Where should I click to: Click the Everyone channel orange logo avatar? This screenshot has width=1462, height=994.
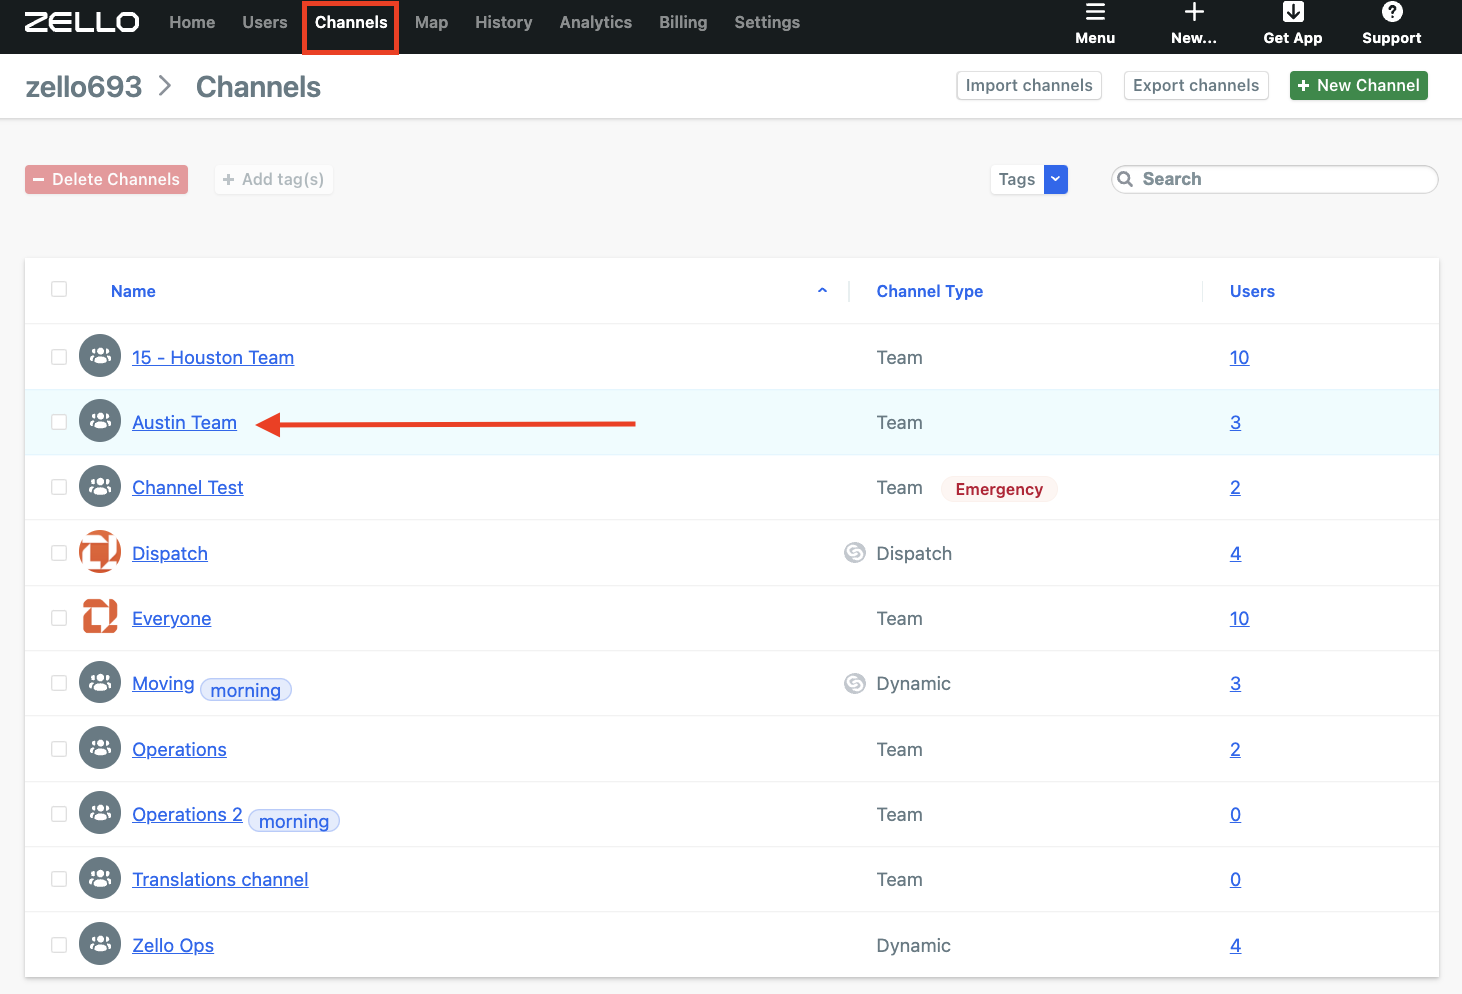100,617
